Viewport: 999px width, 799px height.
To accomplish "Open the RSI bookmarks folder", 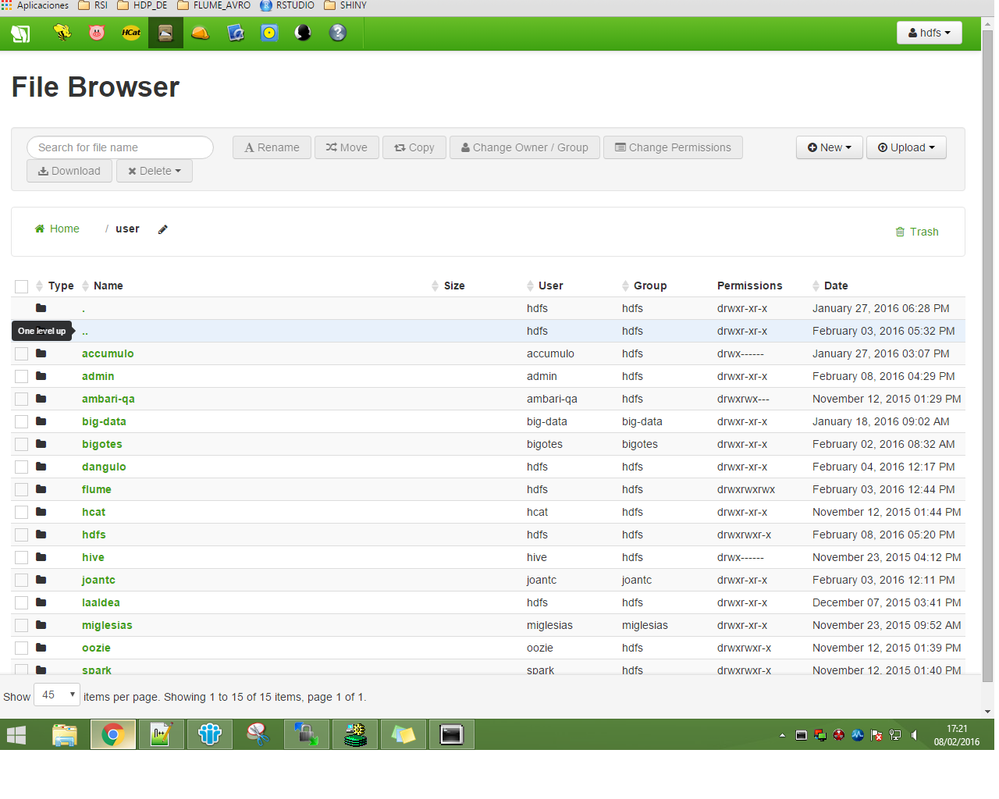I will (x=93, y=6).
